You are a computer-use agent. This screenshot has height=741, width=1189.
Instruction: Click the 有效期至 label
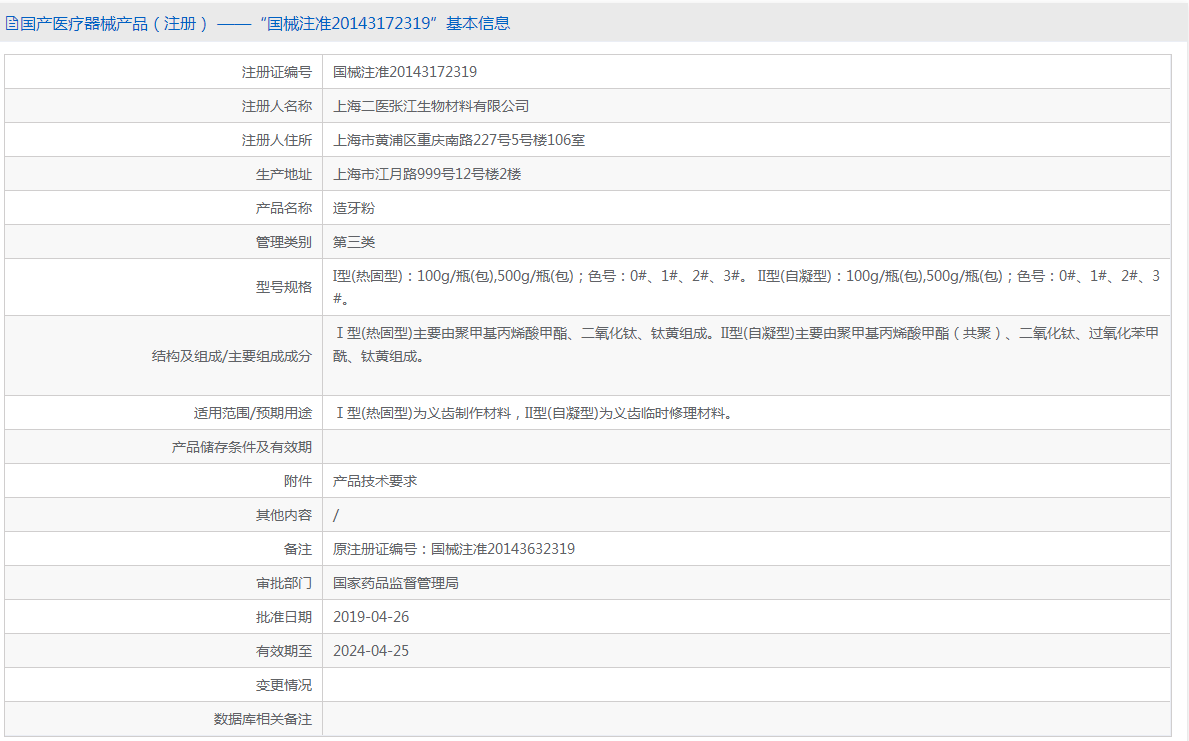pyautogui.click(x=284, y=651)
